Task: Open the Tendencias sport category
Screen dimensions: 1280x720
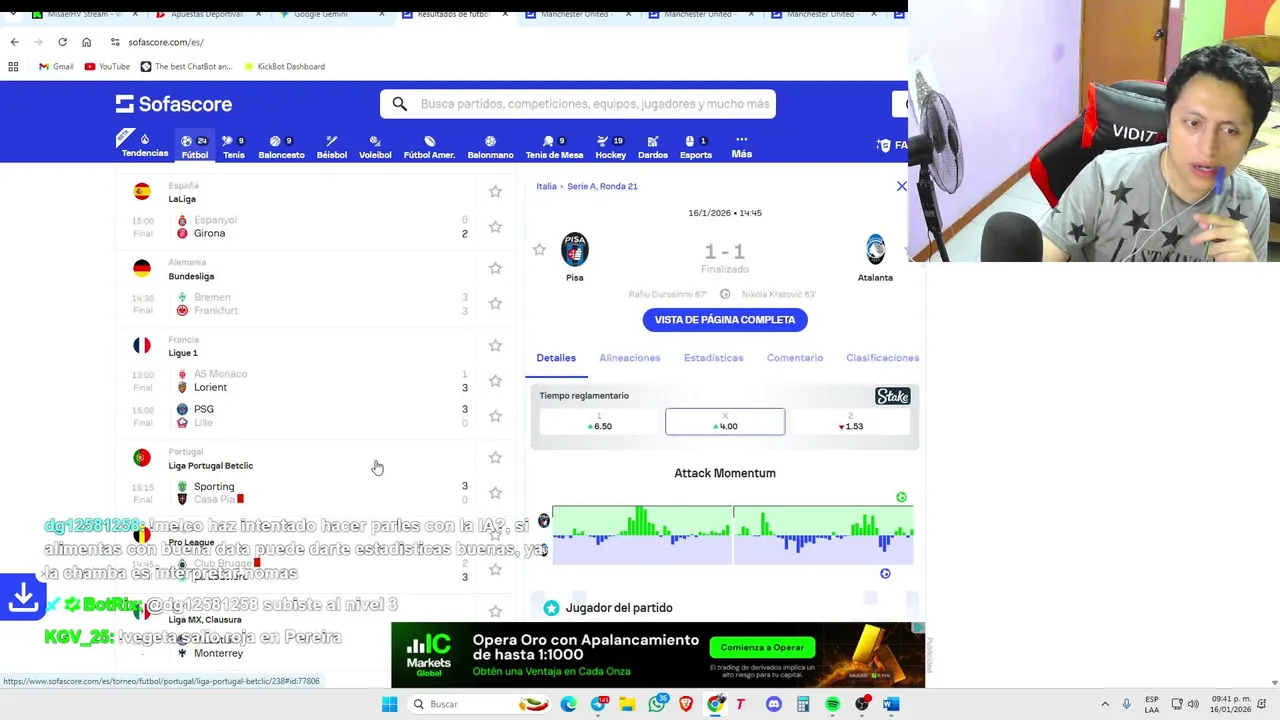Action: point(145,146)
